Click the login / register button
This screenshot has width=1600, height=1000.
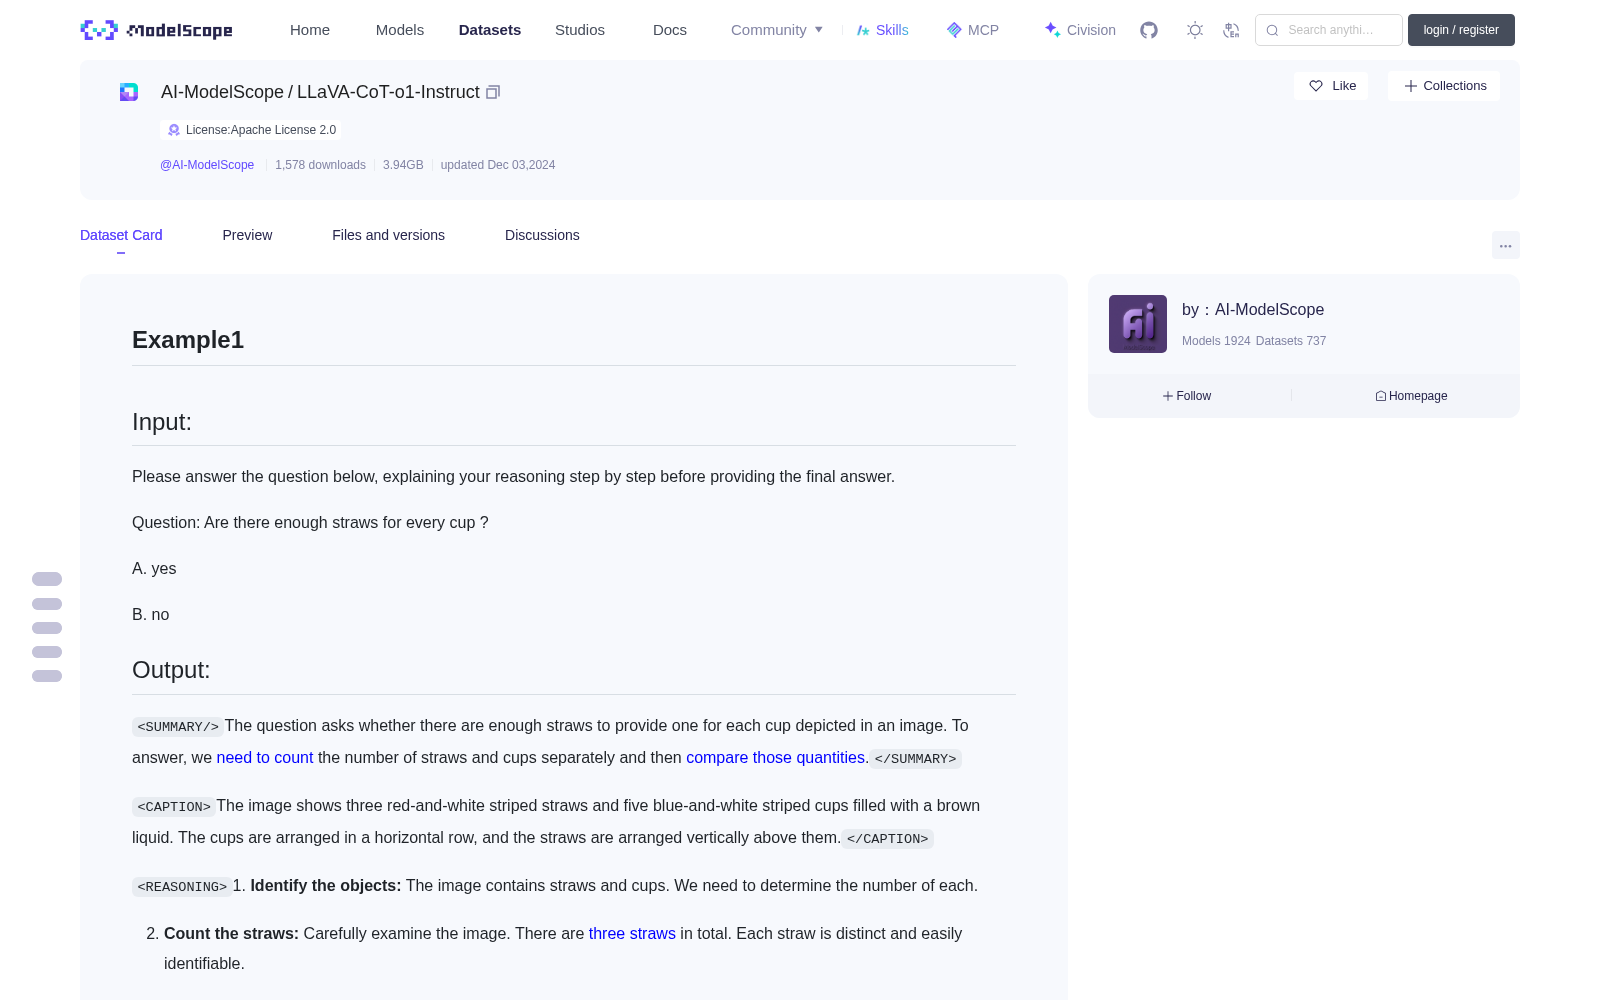click(x=1461, y=30)
